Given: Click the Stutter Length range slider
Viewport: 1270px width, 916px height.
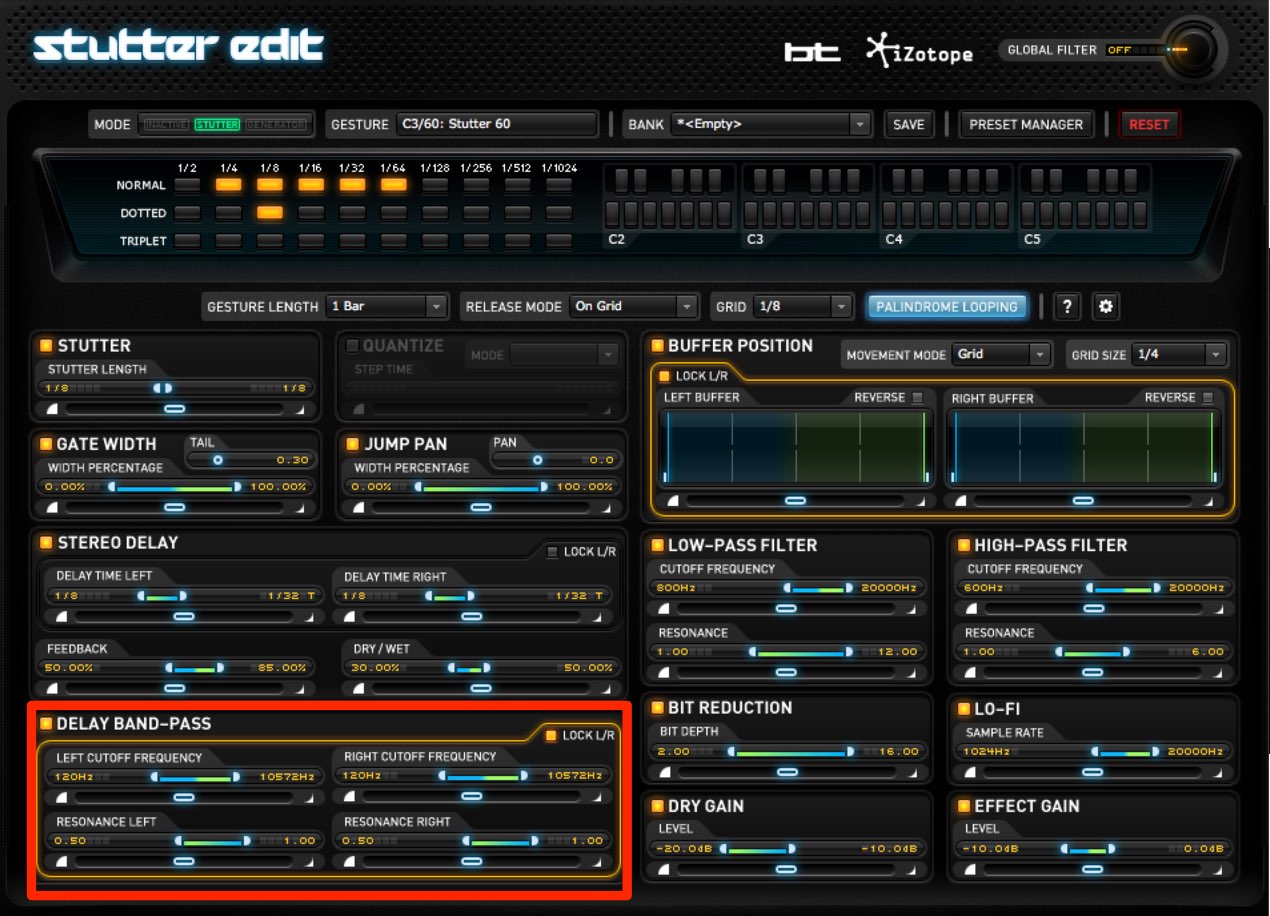Looking at the screenshot, I should [x=174, y=388].
